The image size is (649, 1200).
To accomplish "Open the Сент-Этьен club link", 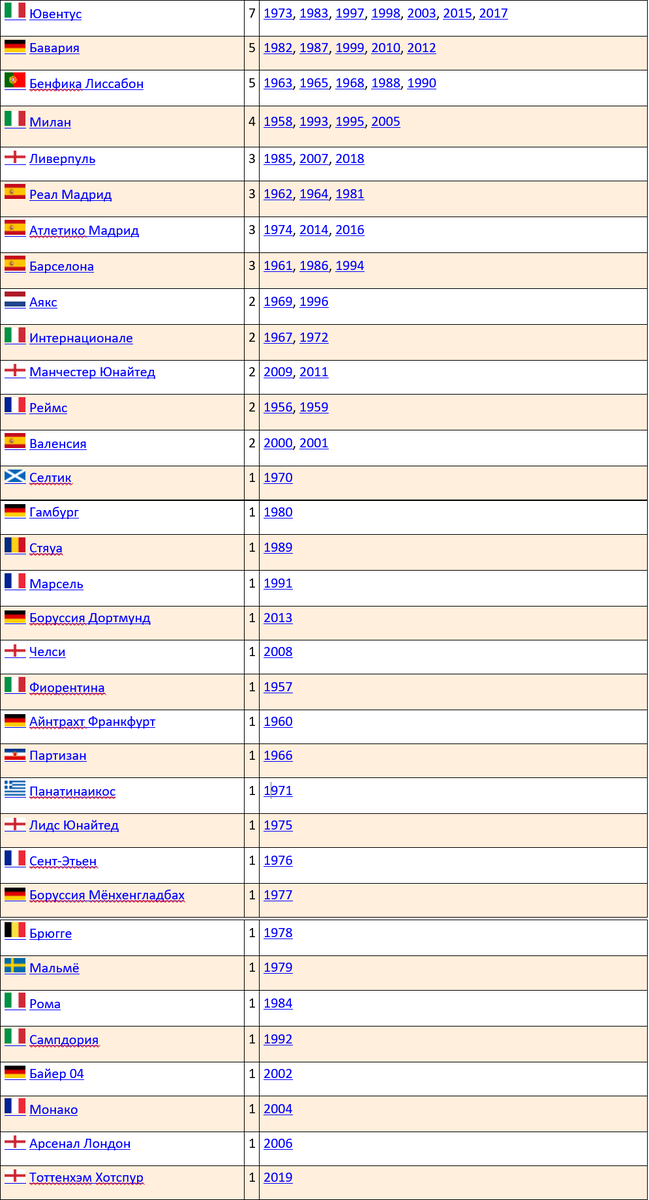I will 63,861.
